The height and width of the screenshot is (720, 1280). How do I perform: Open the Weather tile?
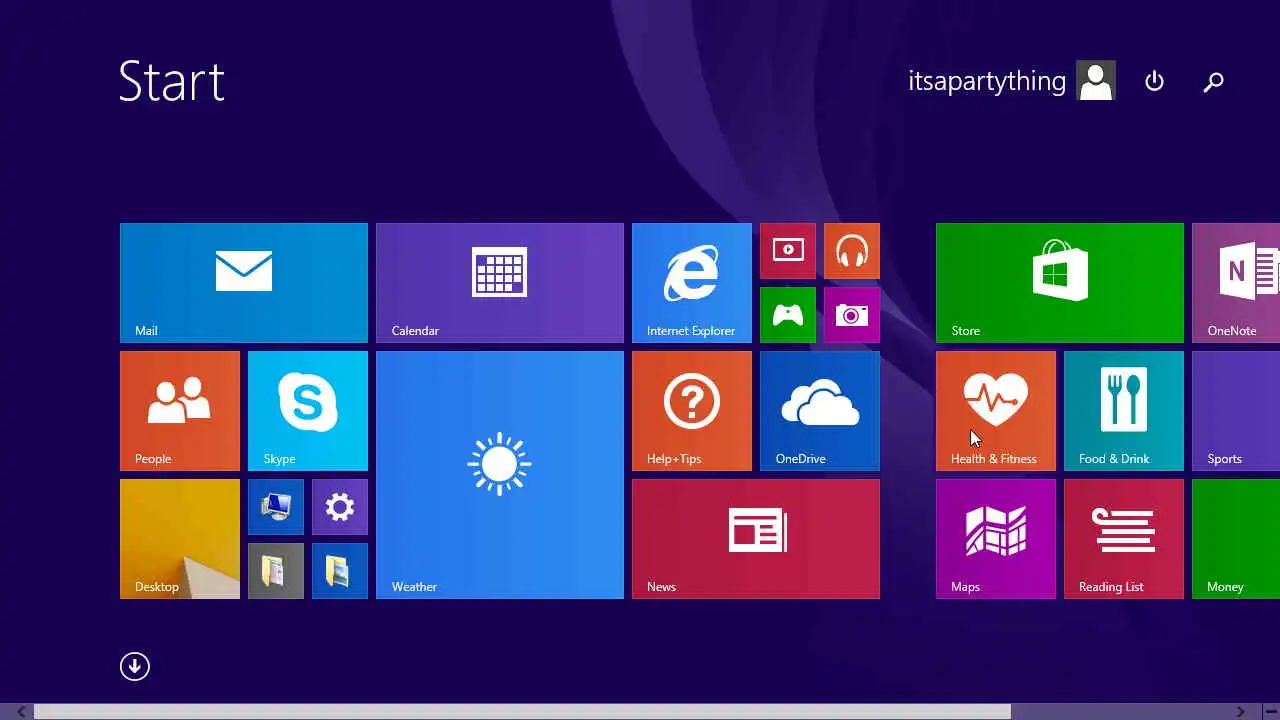click(x=500, y=475)
